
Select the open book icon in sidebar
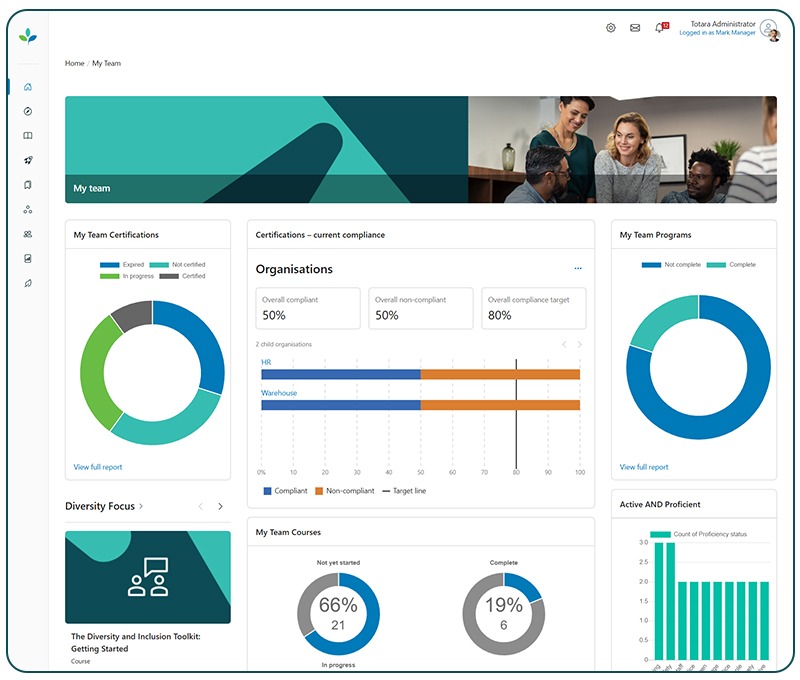click(28, 136)
